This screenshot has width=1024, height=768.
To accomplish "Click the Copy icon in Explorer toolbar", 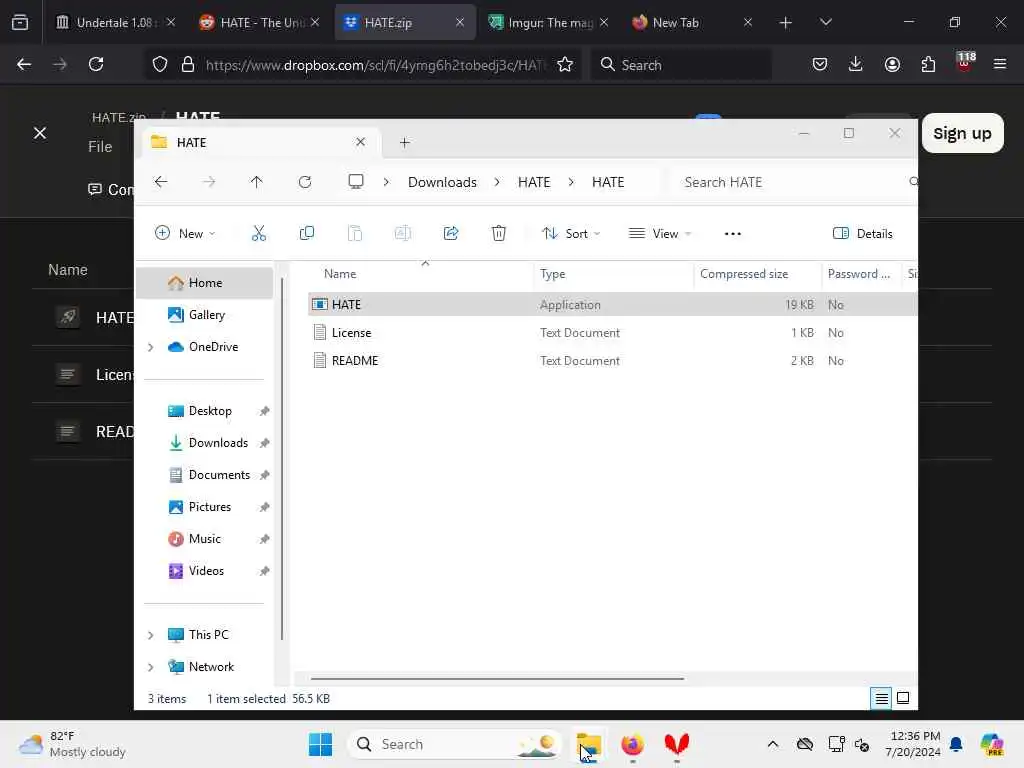I will coord(306,233).
